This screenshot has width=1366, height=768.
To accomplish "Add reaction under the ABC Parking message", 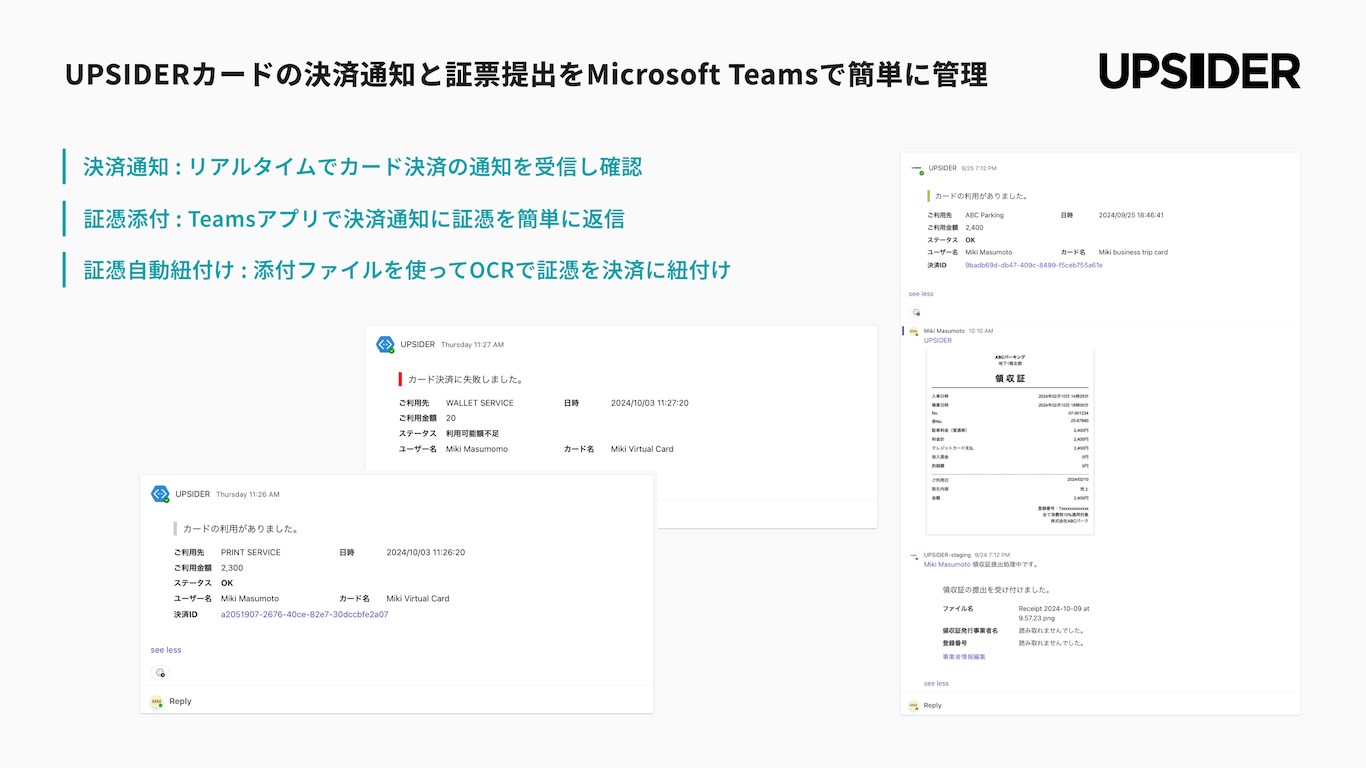I will coord(916,312).
